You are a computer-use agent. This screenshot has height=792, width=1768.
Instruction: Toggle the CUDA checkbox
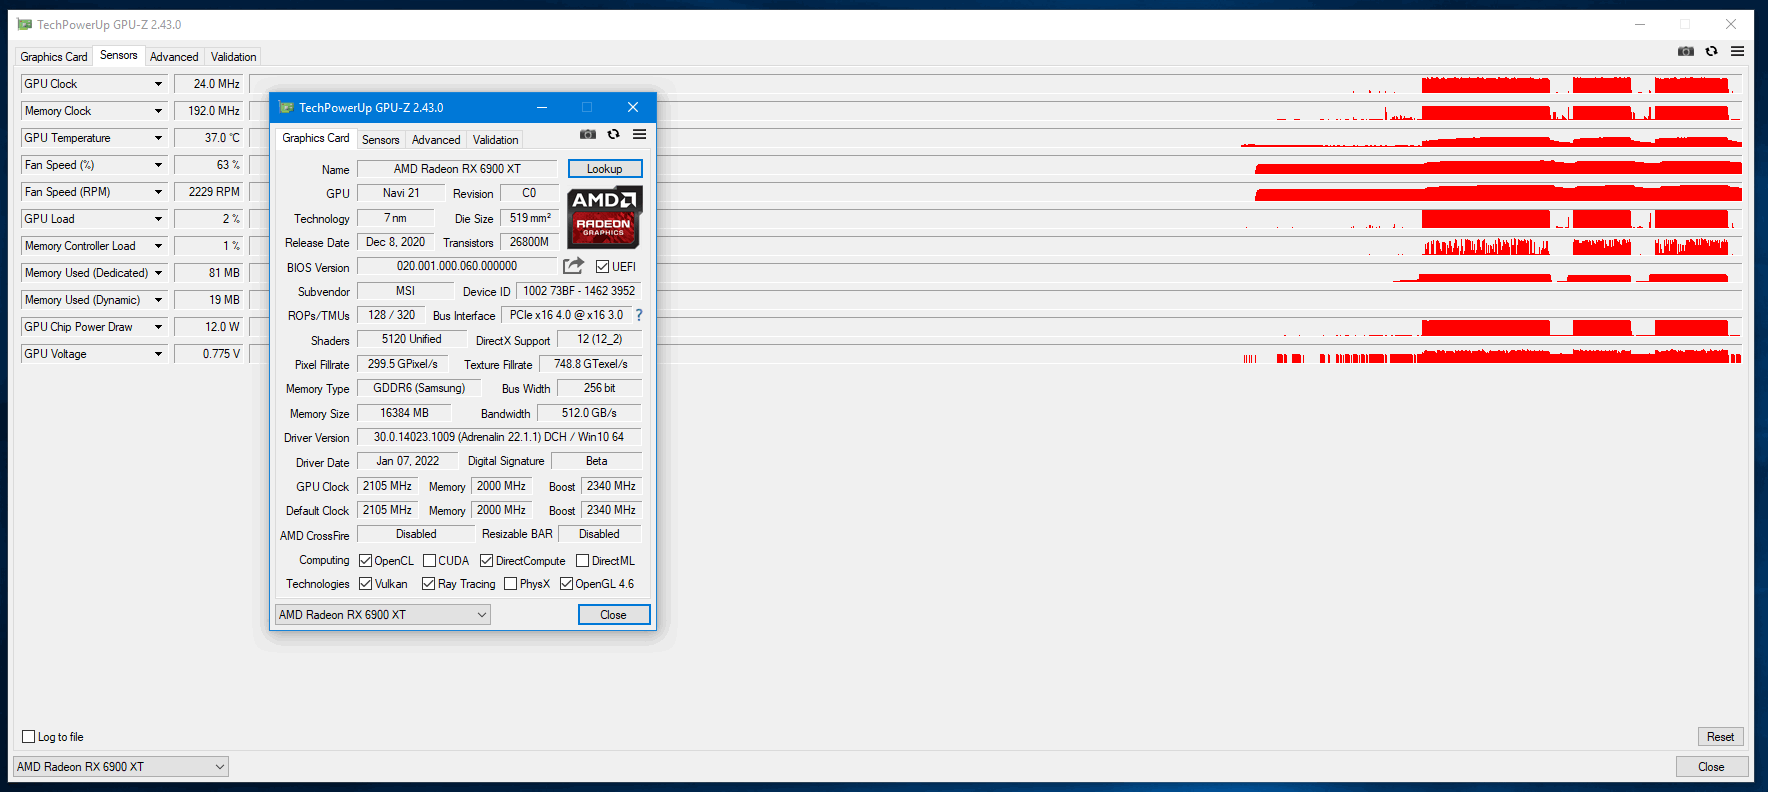(429, 561)
